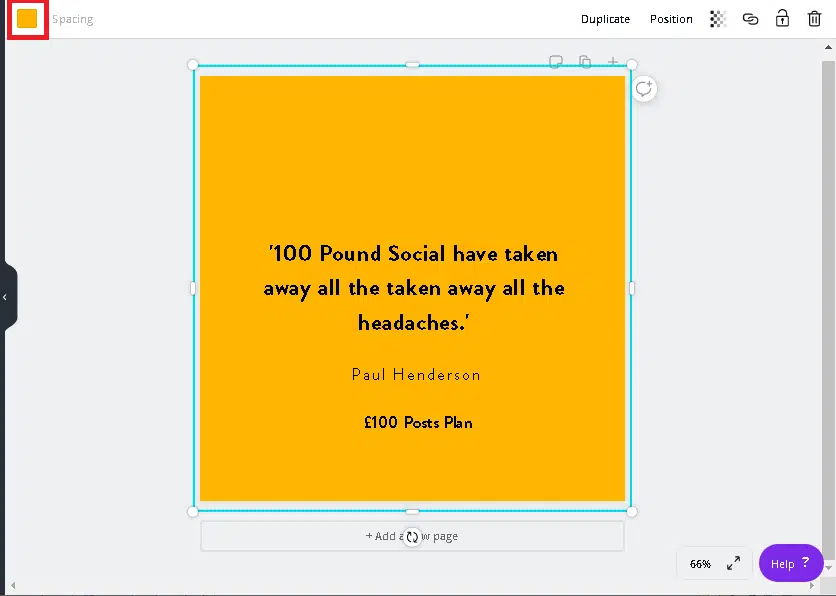Select the £100 Posts Plan text

[x=419, y=423]
